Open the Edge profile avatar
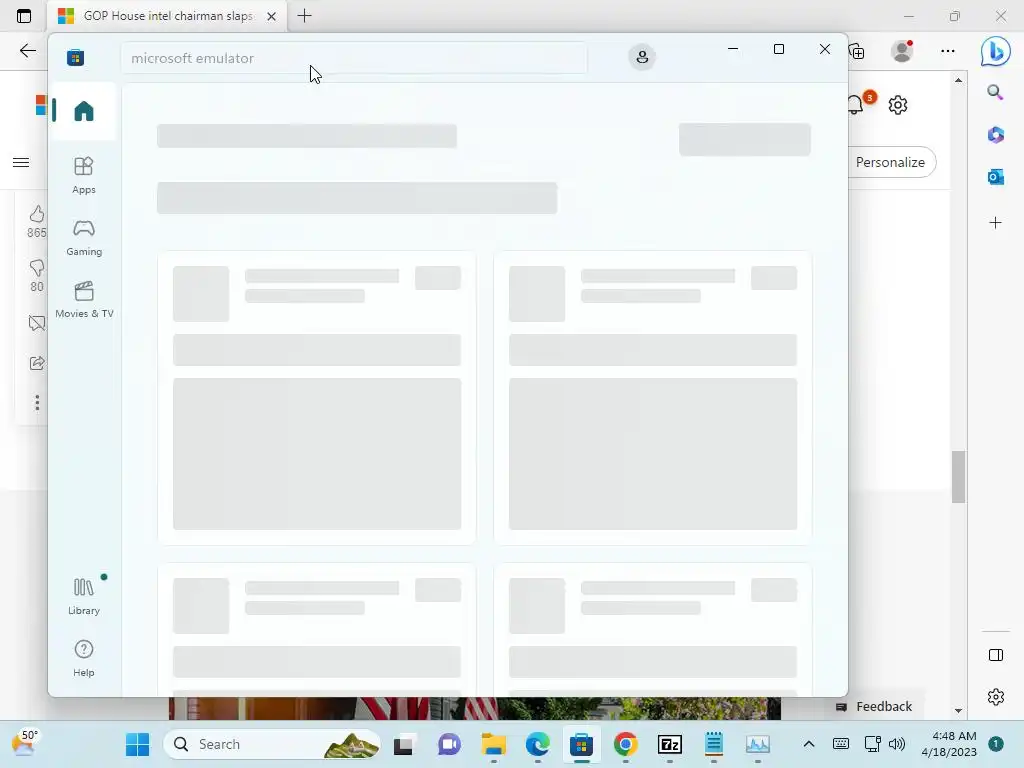Screen dimensions: 1024x768 902,51
